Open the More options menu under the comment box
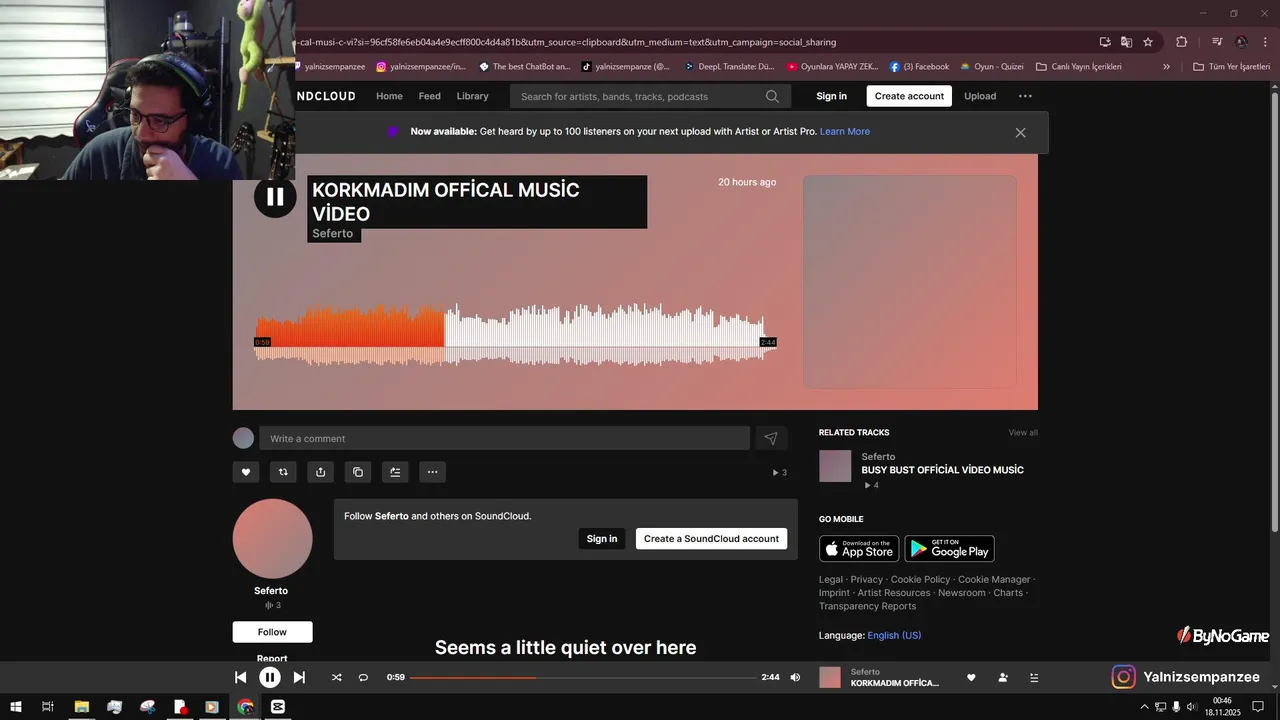The height and width of the screenshot is (720, 1280). (x=433, y=472)
